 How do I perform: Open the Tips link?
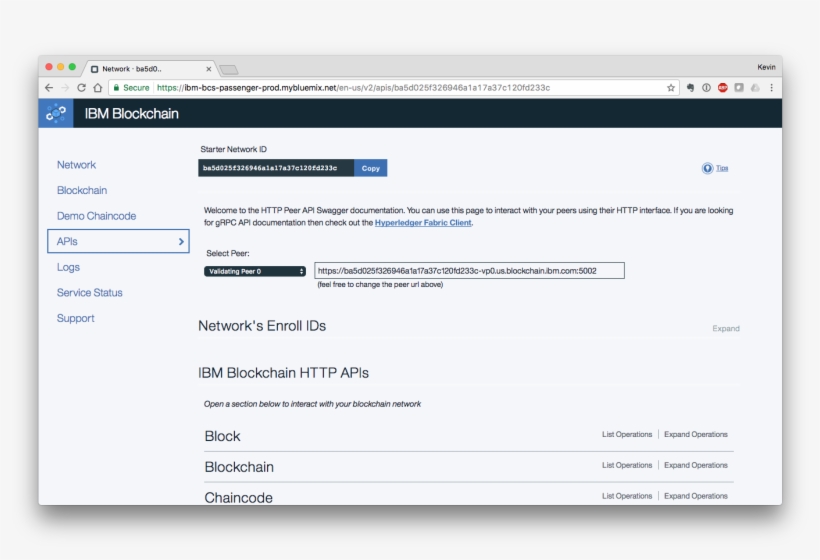[x=722, y=168]
